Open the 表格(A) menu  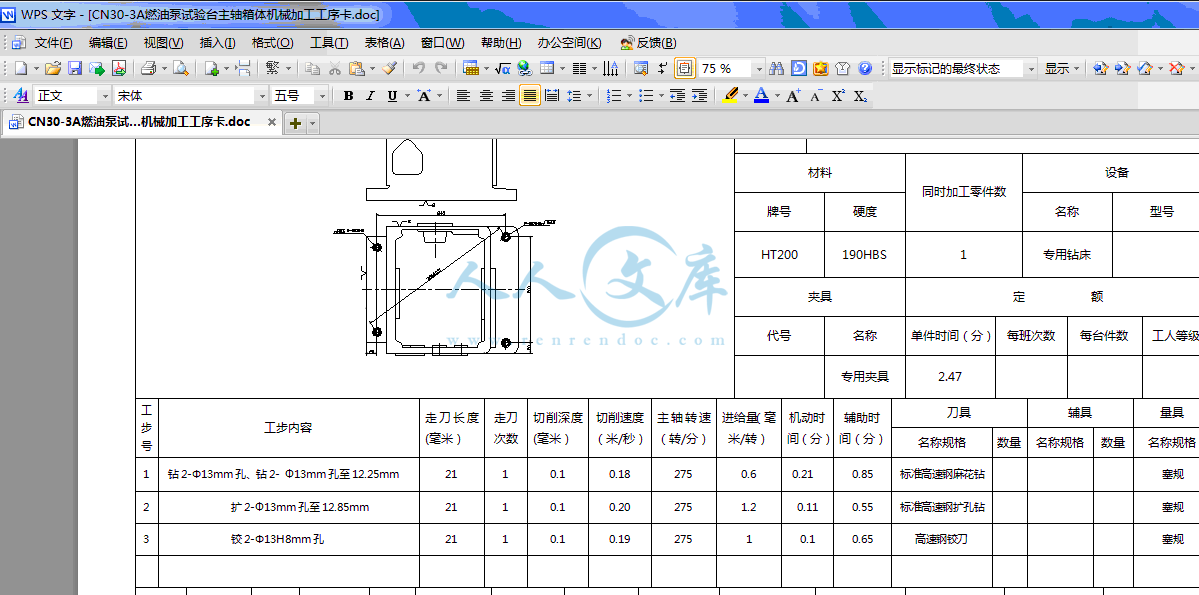point(385,43)
